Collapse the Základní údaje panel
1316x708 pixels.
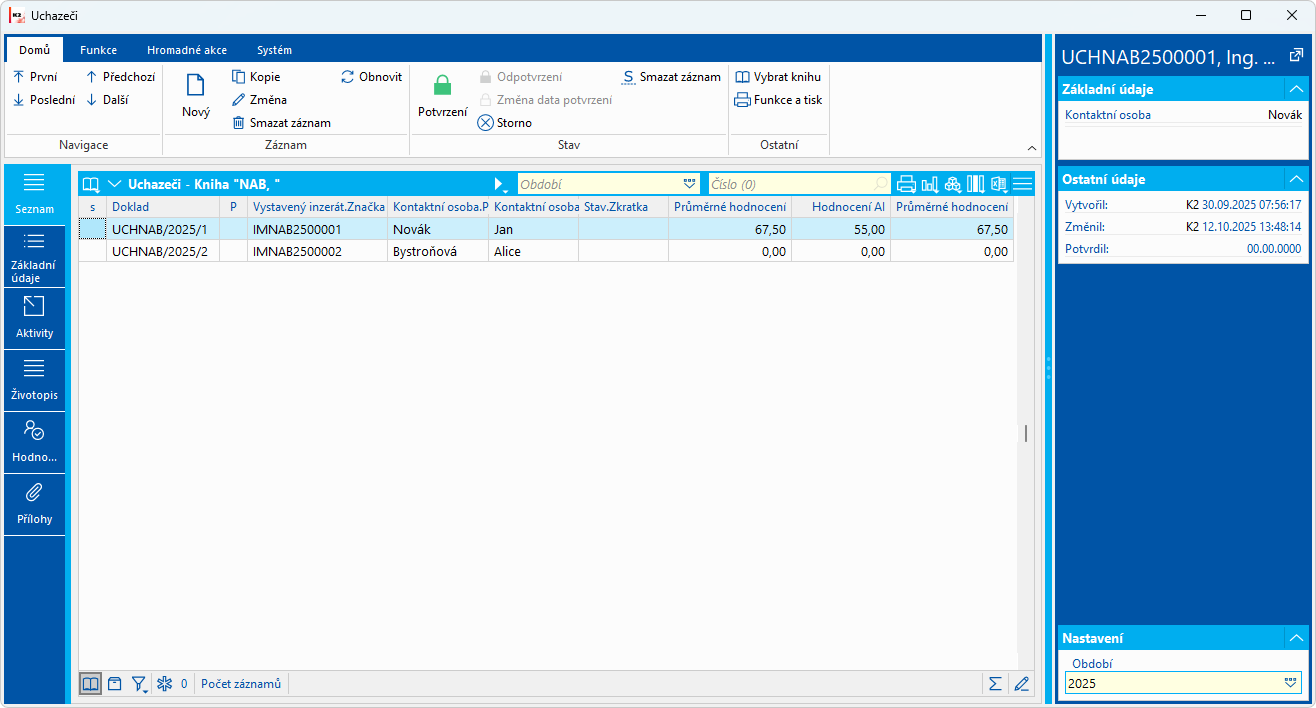tap(1296, 89)
